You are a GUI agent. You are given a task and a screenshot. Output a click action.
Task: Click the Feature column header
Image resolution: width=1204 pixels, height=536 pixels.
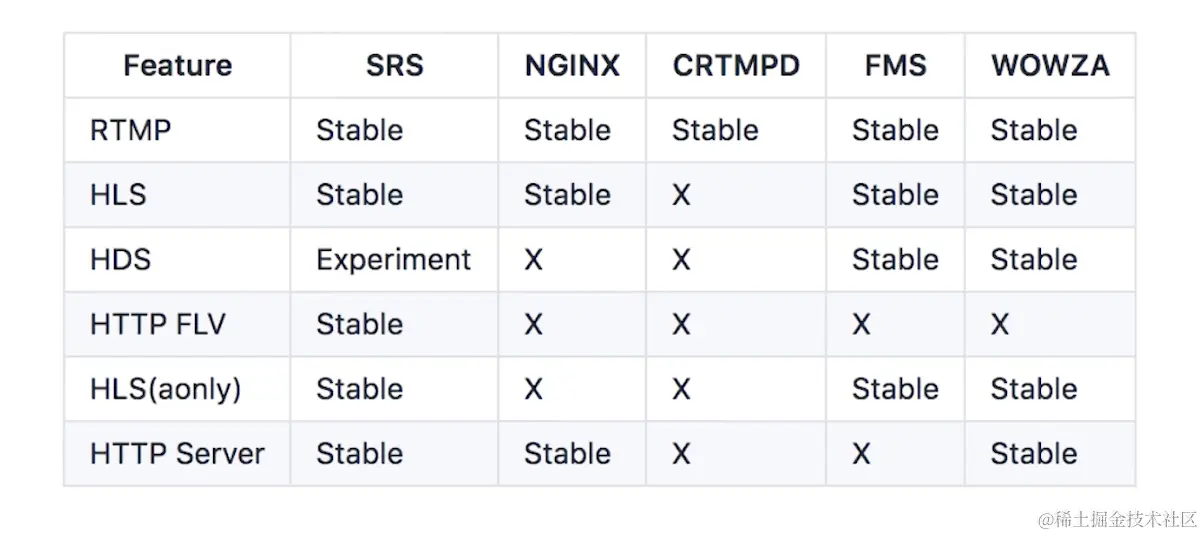177,66
